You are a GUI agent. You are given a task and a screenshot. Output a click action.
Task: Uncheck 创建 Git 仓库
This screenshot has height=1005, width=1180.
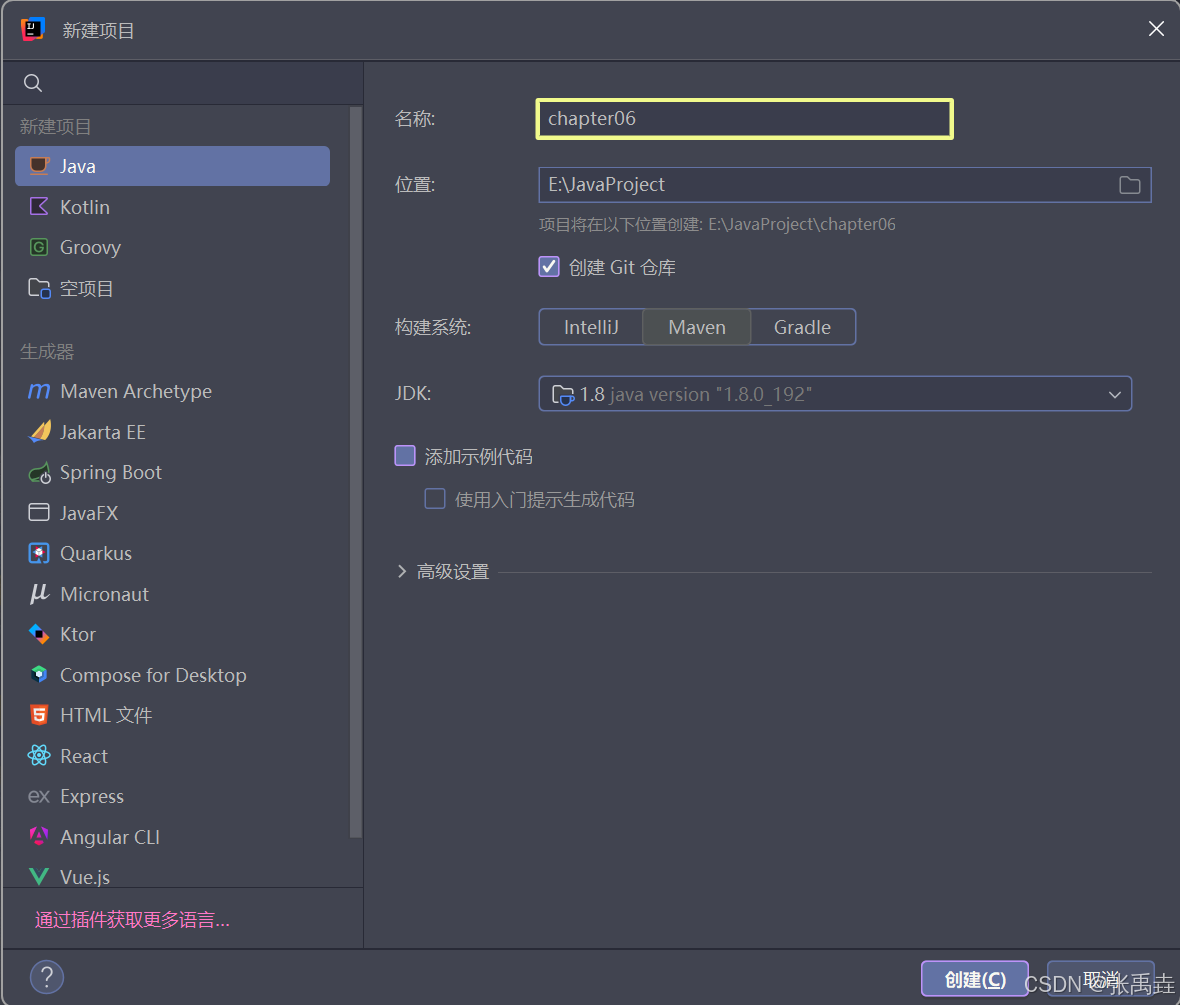pos(548,267)
